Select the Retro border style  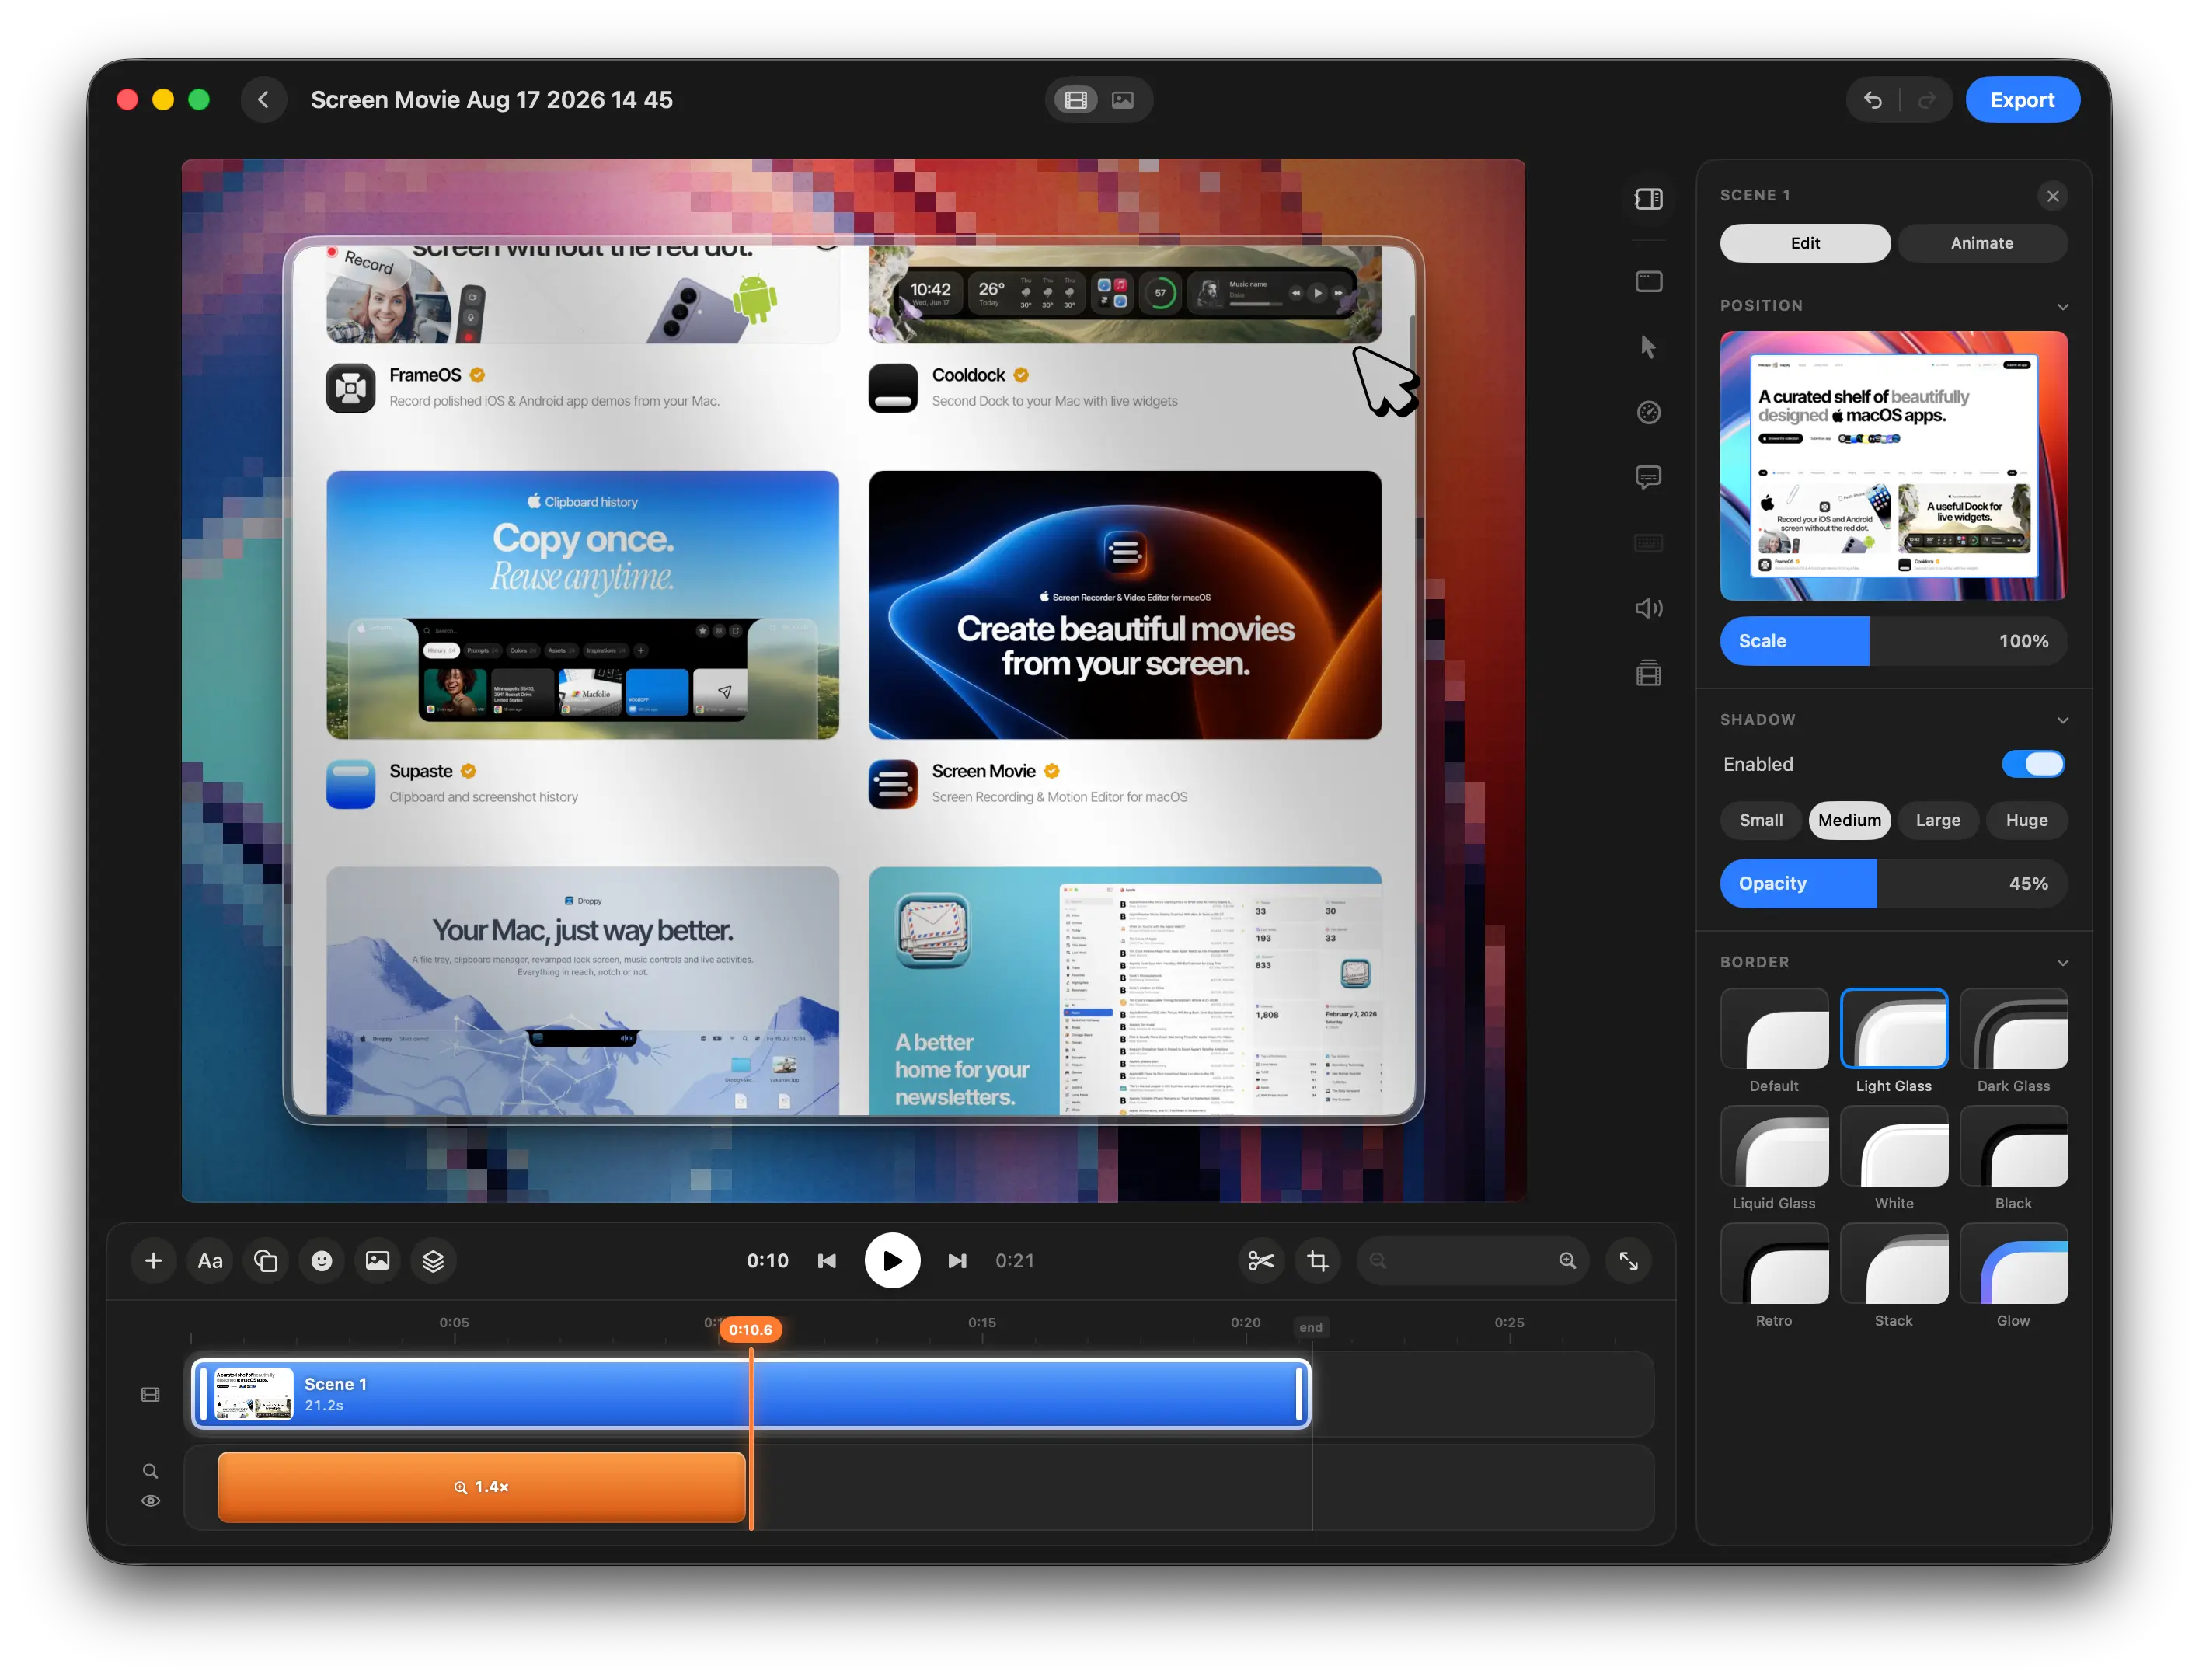(x=1774, y=1263)
